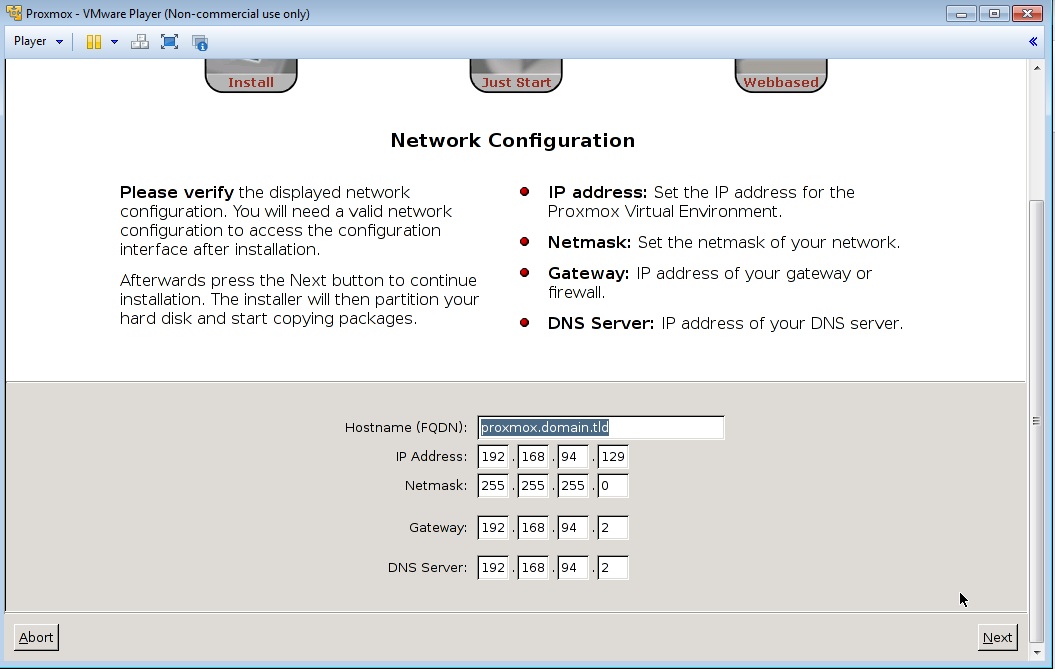Click Gateway second octet field
Viewport: 1055px width, 669px height.
533,528
